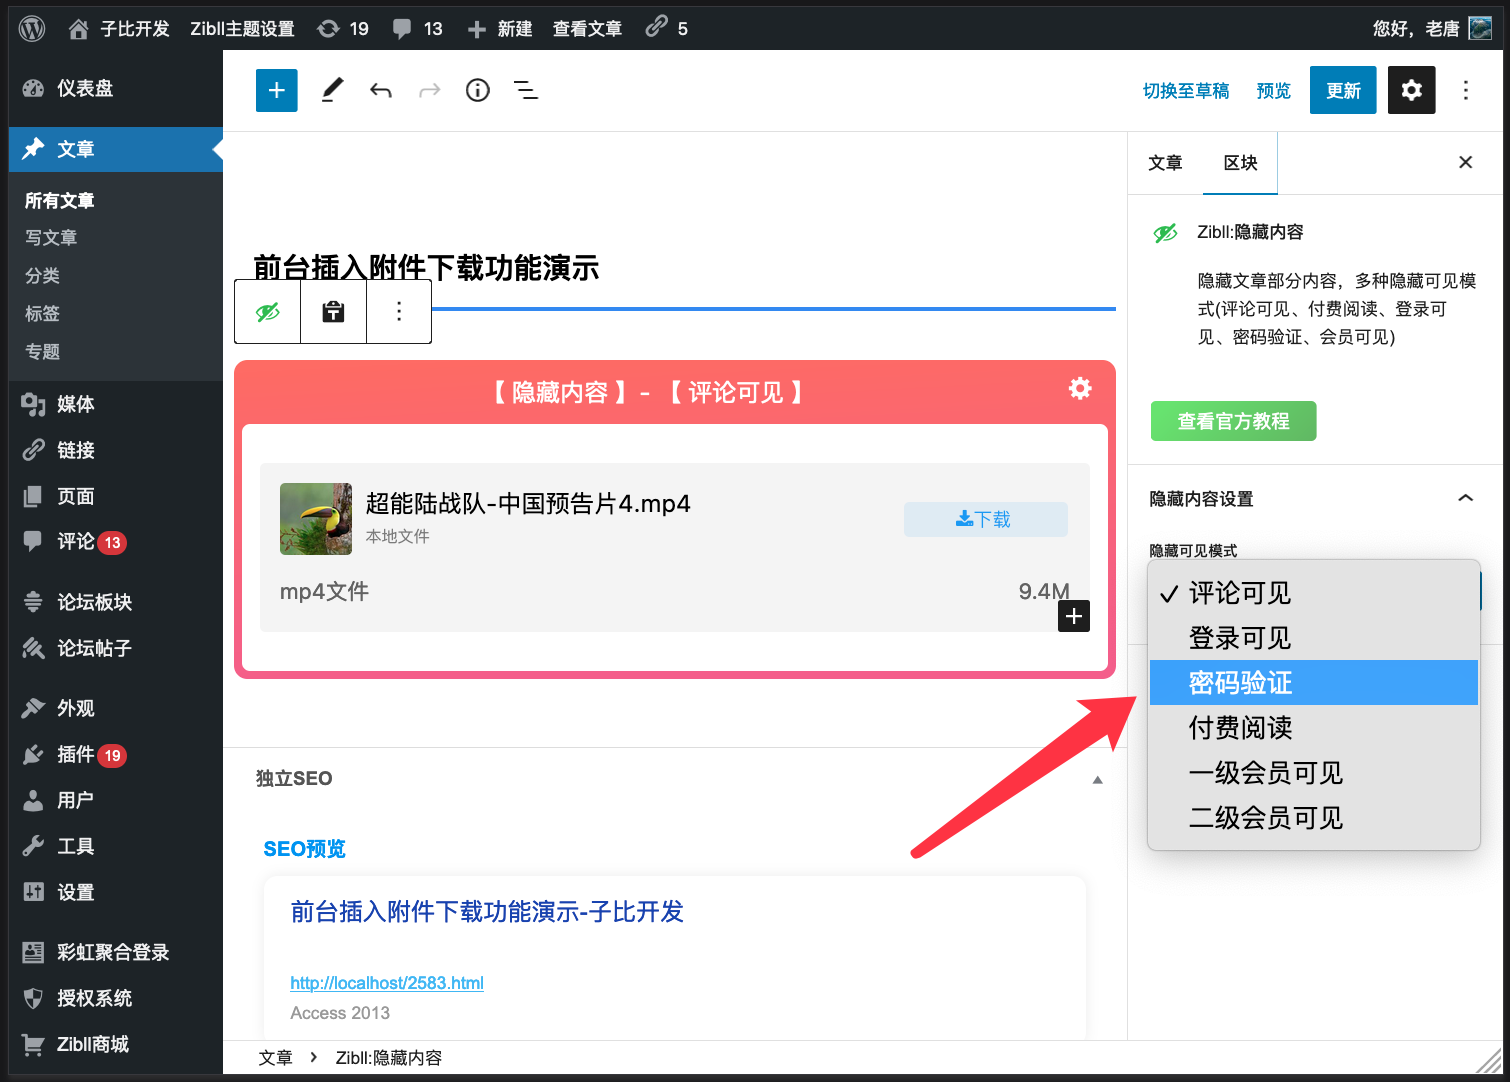
Task: Select 付费阅读 visibility mode
Action: tap(1240, 727)
